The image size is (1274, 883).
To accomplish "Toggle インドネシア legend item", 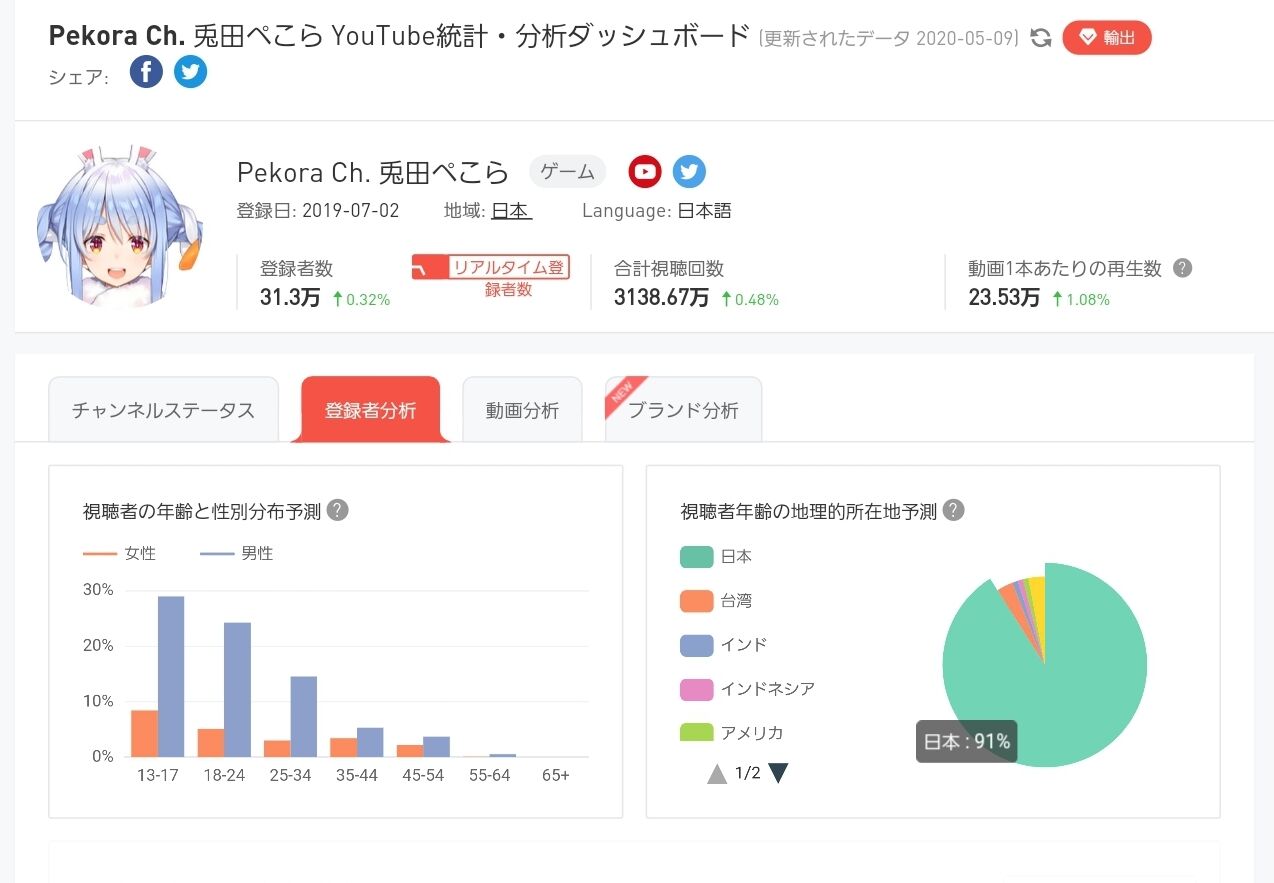I will click(x=747, y=689).
